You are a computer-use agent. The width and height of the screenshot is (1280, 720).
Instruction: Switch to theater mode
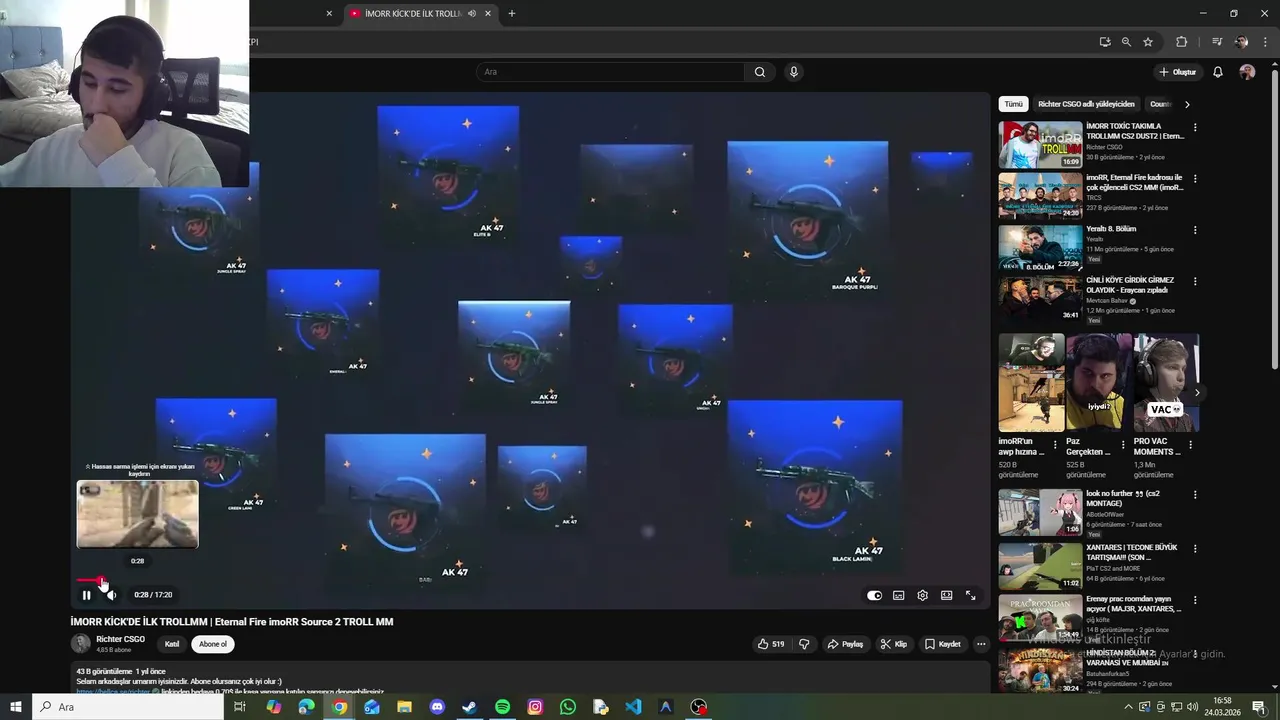pos(946,595)
